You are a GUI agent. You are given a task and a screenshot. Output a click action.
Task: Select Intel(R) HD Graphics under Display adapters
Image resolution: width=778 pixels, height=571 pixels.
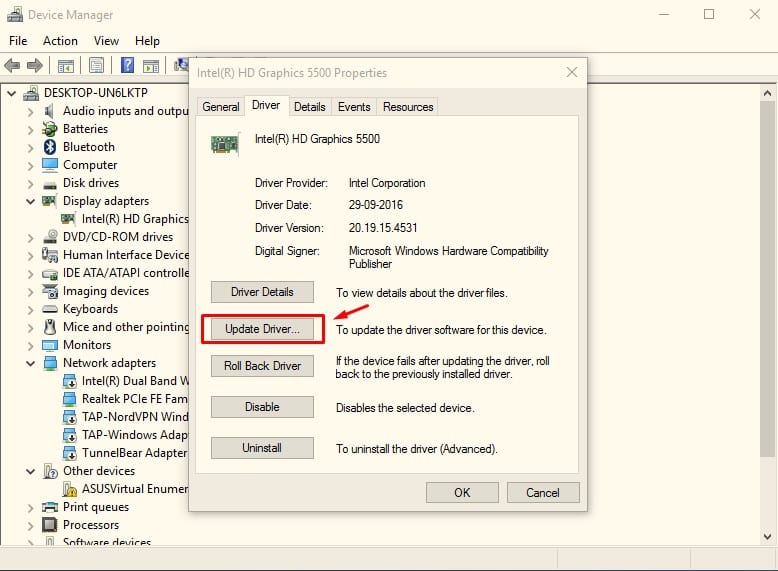tap(125, 219)
